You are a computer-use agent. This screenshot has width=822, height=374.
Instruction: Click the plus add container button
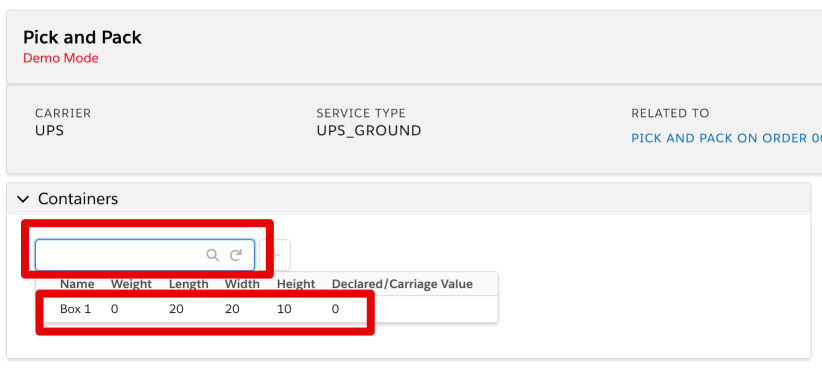click(276, 255)
